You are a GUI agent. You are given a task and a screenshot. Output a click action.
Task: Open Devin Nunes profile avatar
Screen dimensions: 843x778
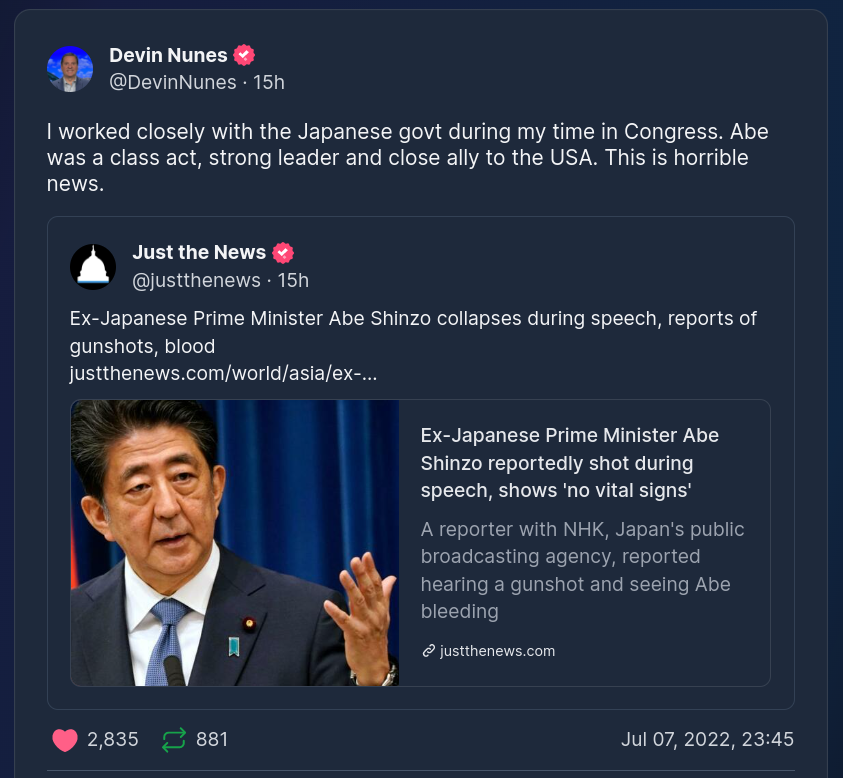[70, 69]
